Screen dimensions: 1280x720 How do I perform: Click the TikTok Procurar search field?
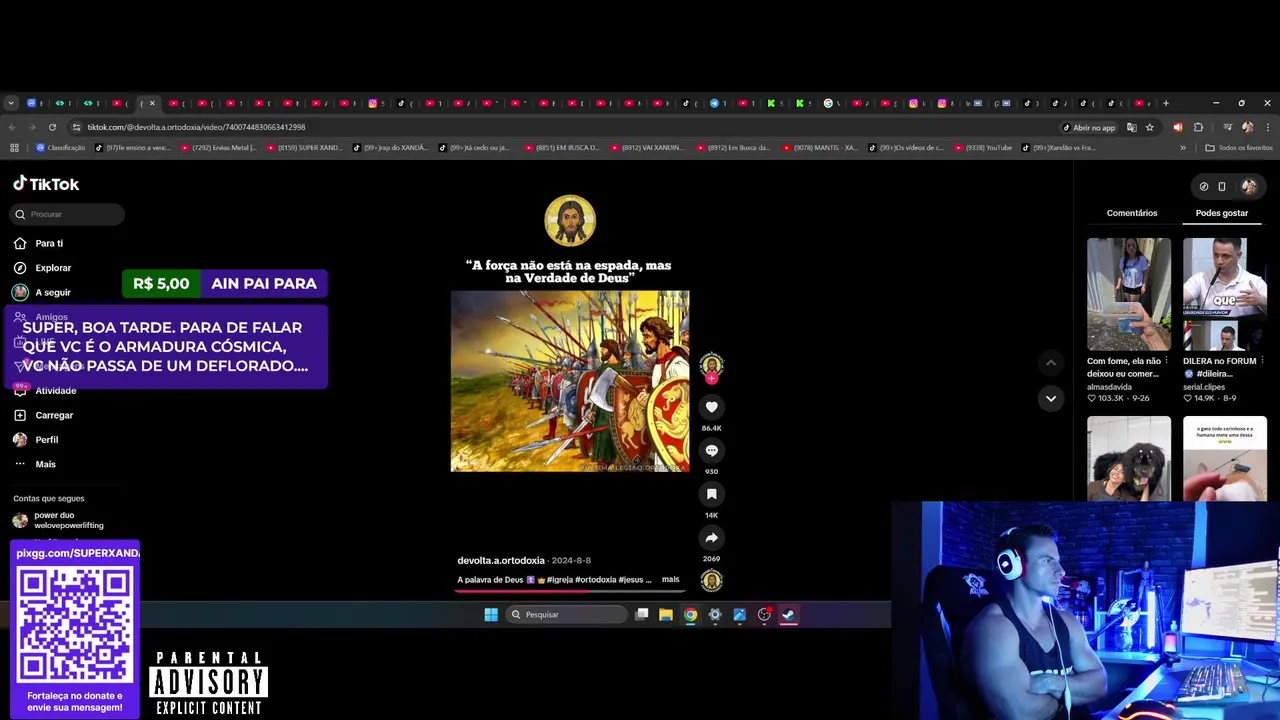pyautogui.click(x=68, y=214)
